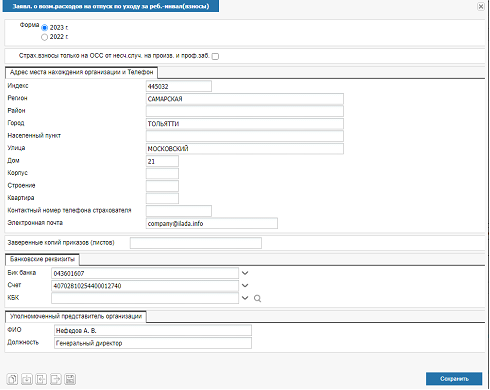
Task: Click the Сохранить button
Action: coord(454,379)
